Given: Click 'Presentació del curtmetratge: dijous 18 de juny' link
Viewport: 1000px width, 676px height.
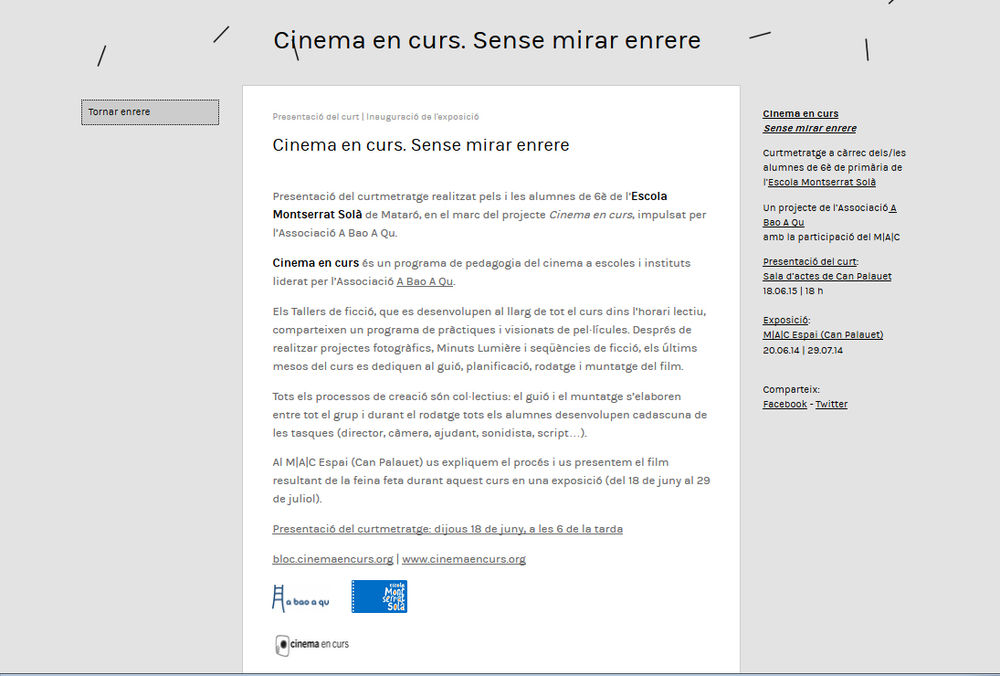Looking at the screenshot, I should (x=447, y=529).
